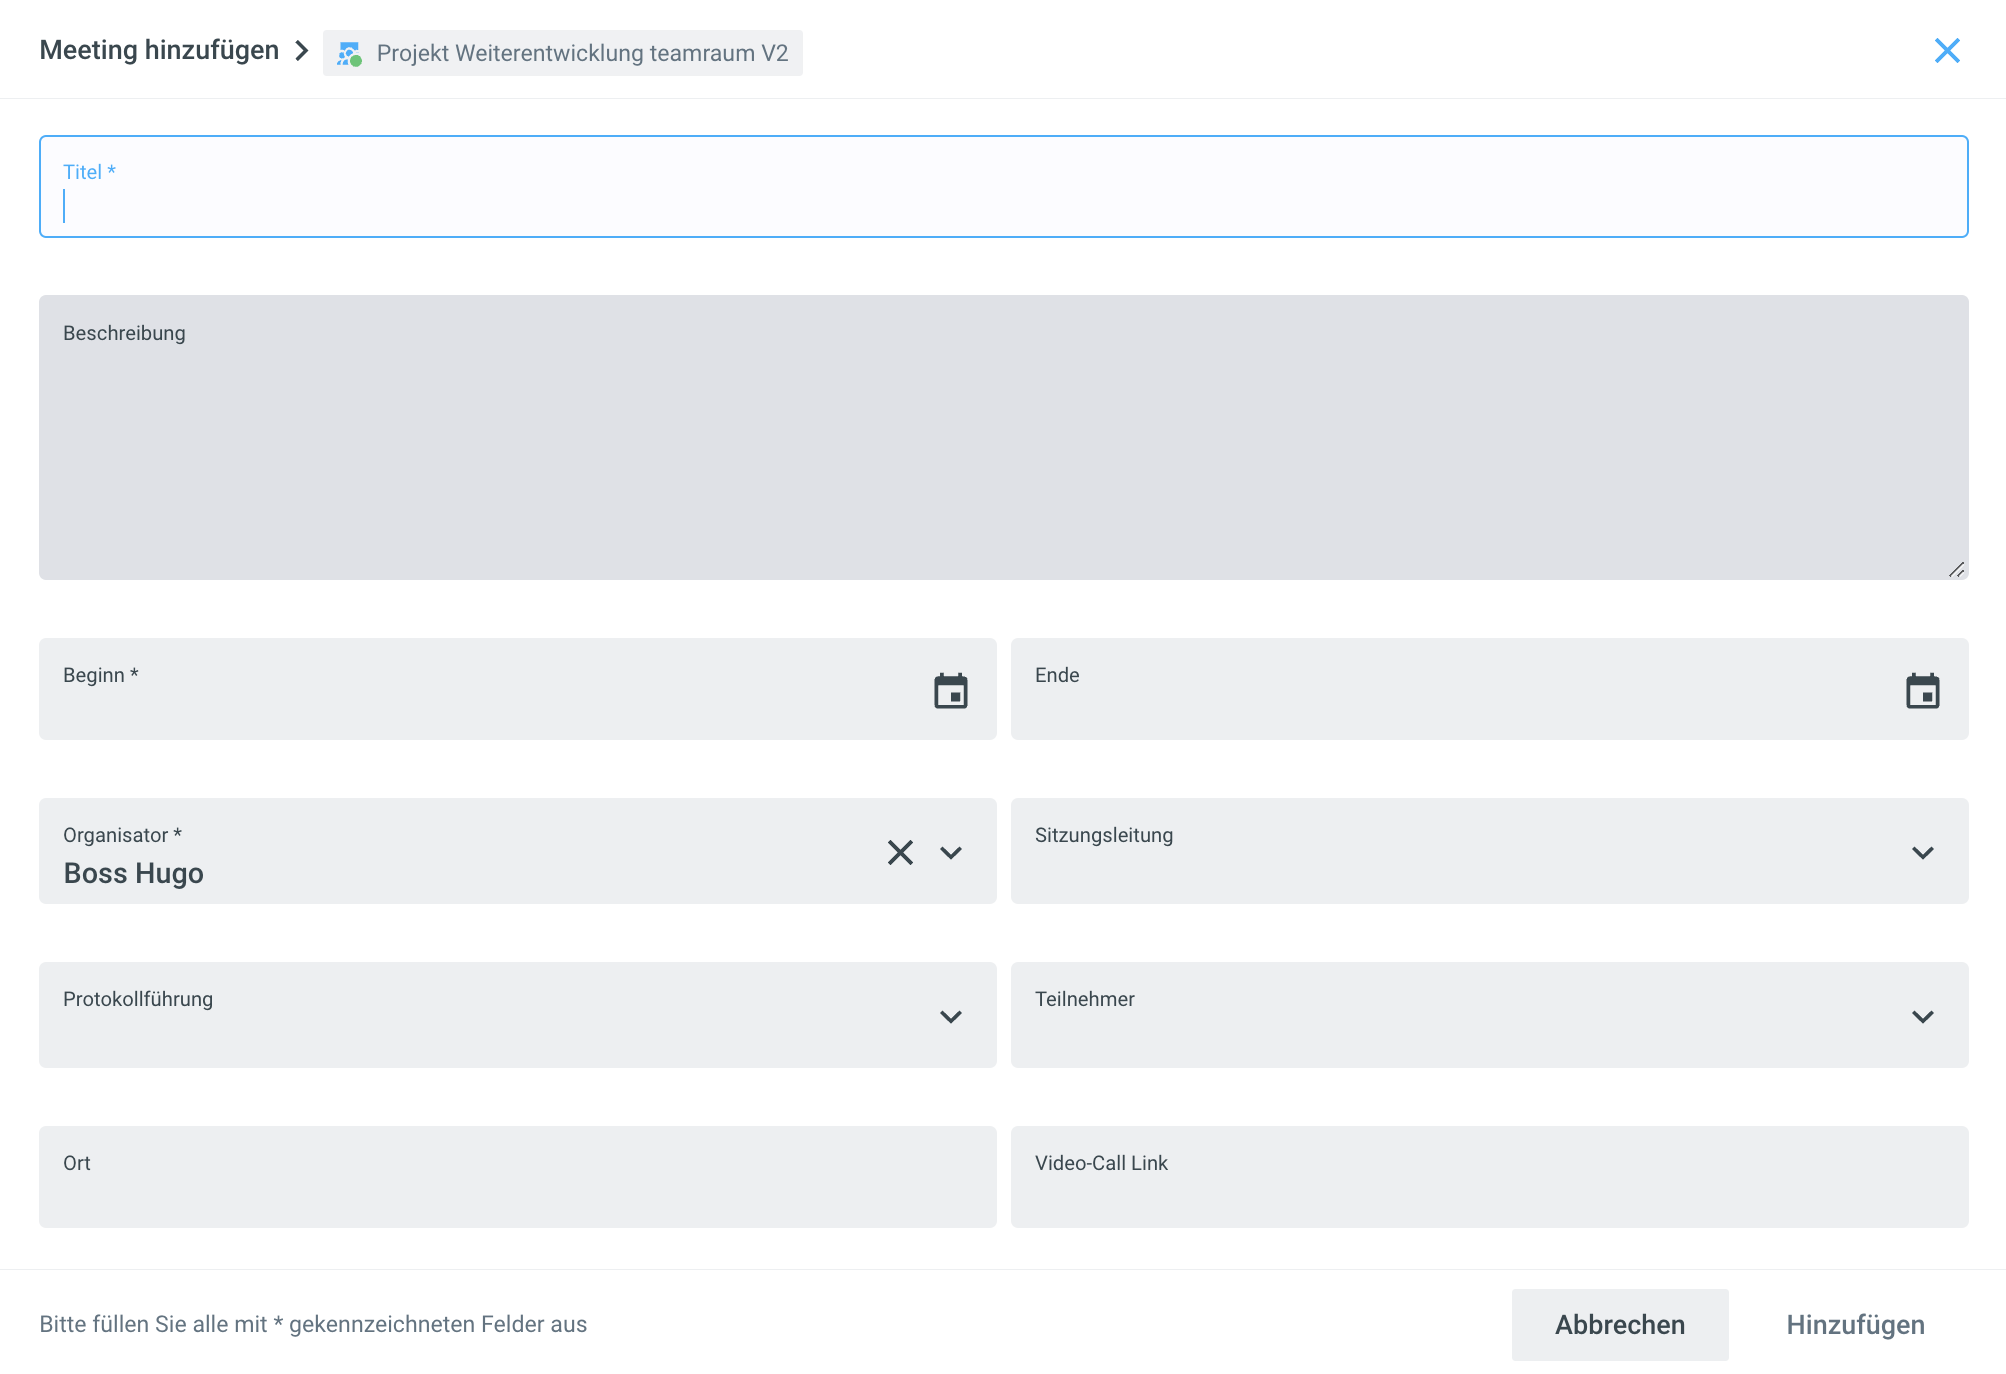This screenshot has height=1374, width=2006.
Task: Click the teamraum project icon in breadcrumb
Action: 349,54
